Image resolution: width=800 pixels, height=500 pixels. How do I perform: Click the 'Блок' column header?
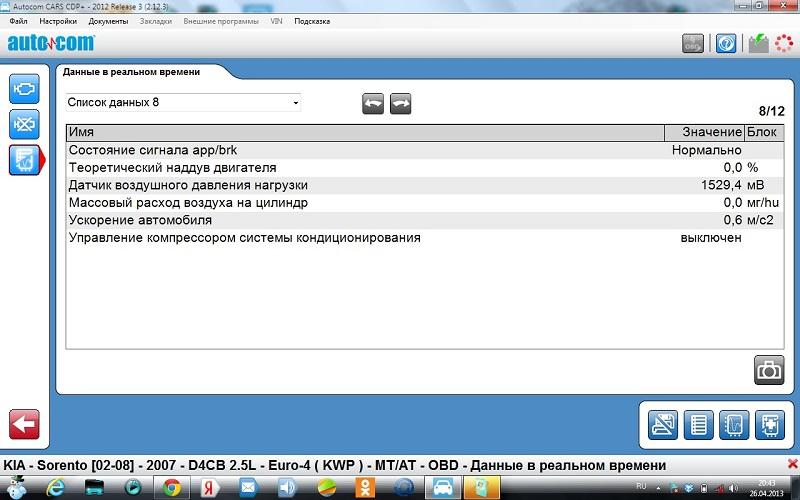764,132
